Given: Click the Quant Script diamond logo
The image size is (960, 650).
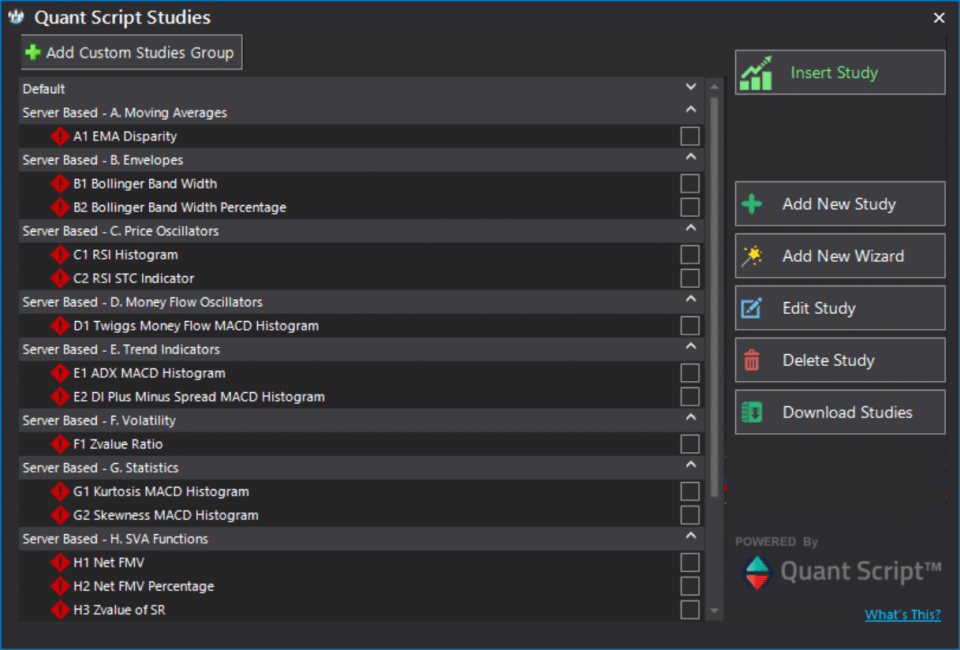Looking at the screenshot, I should [757, 573].
